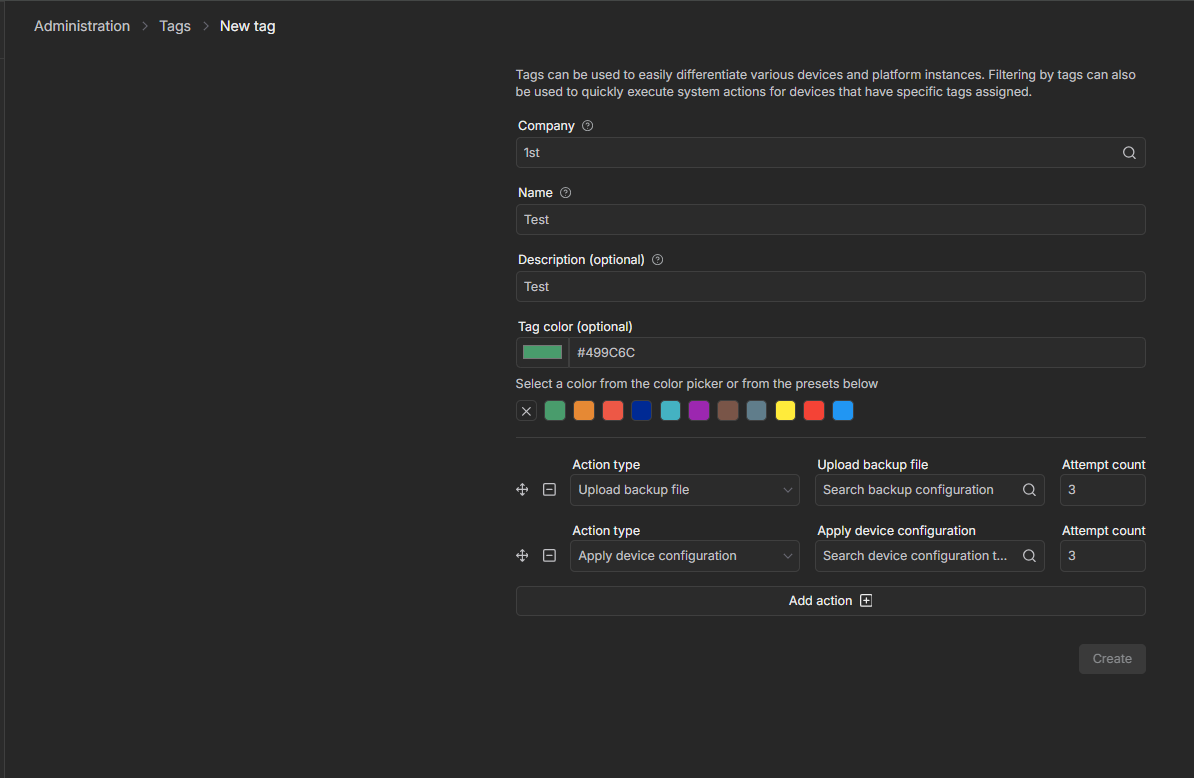The image size is (1194, 778).
Task: Click the search icon in Company field
Action: [1129, 153]
